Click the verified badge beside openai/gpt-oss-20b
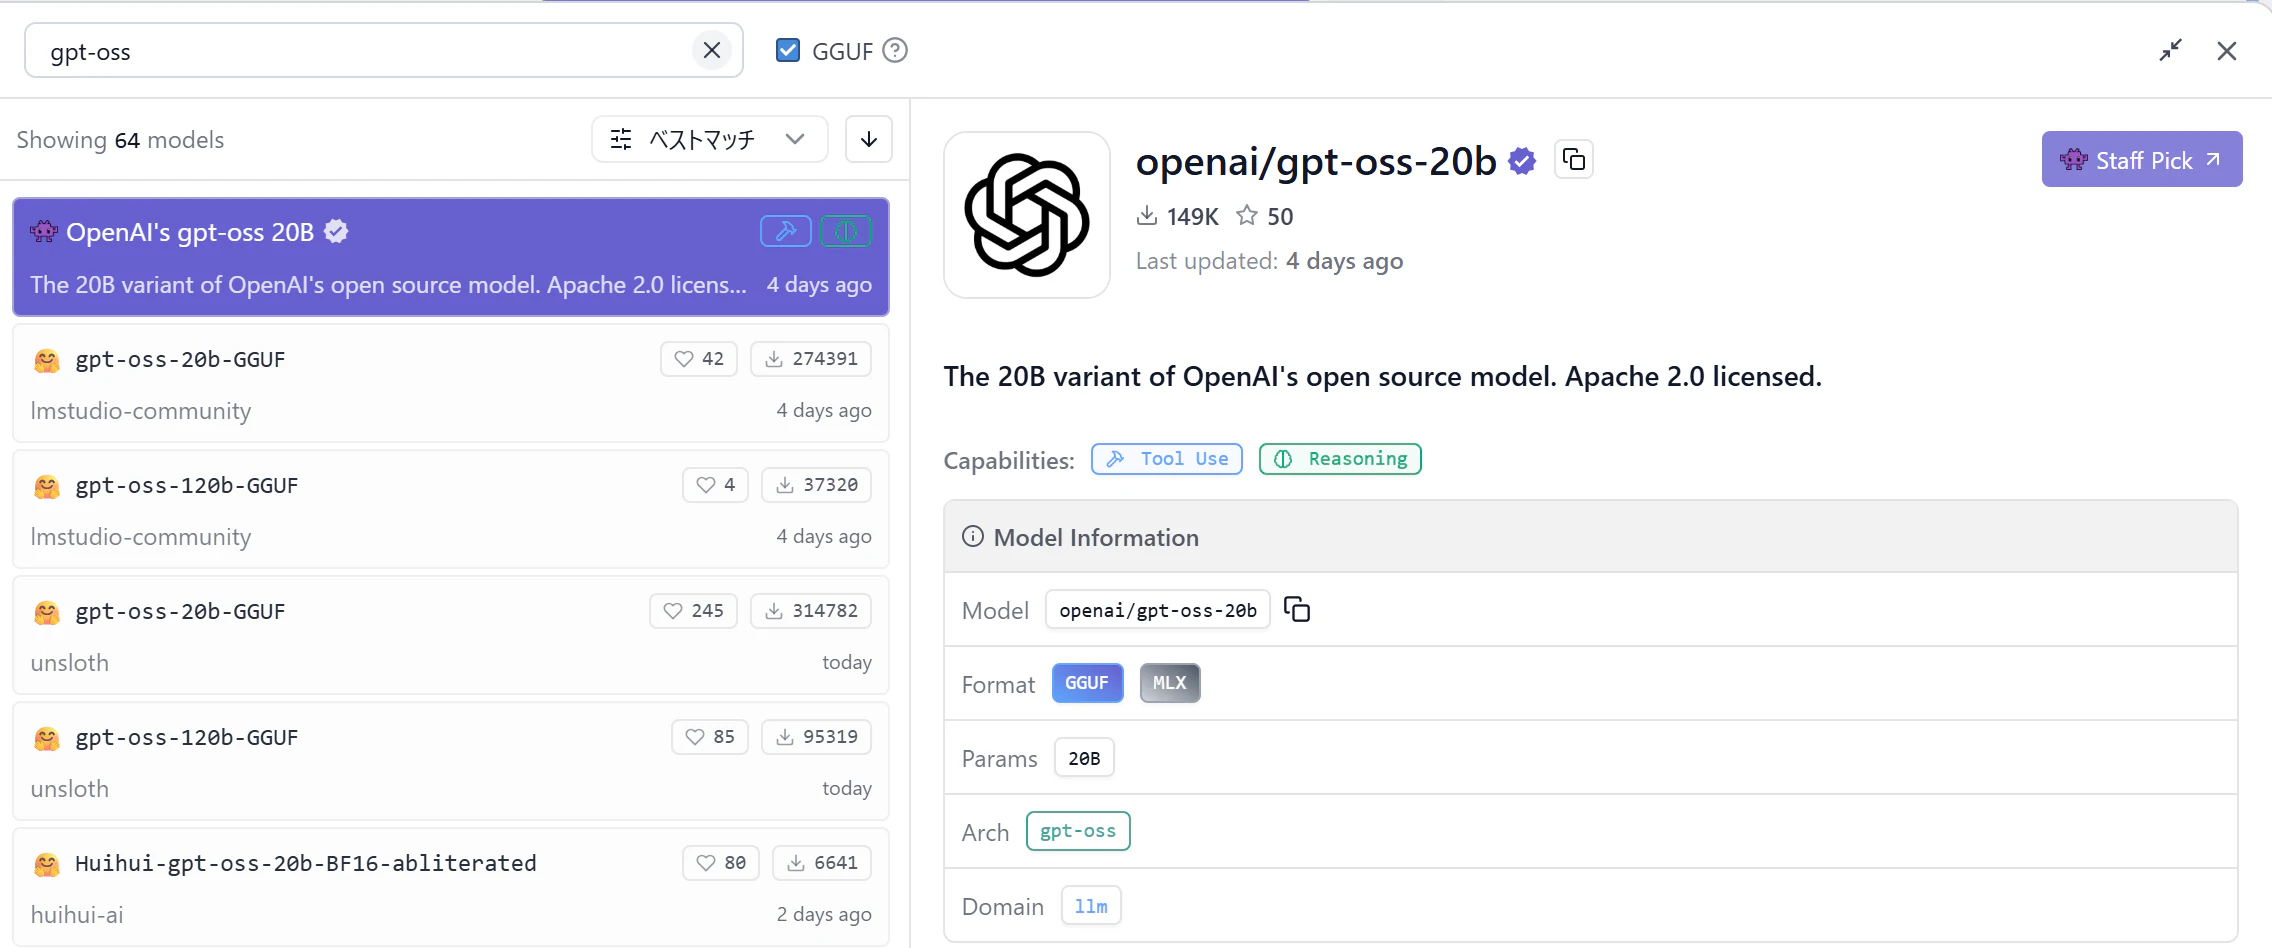 [x=1522, y=161]
